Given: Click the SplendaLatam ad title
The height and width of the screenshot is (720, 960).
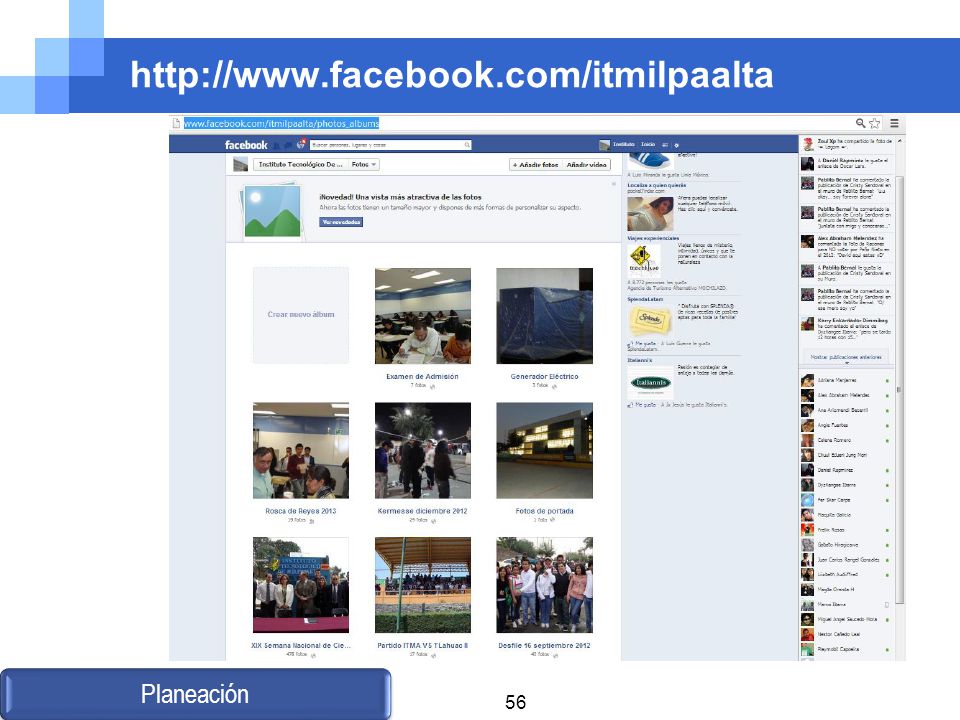Looking at the screenshot, I should click(645, 299).
